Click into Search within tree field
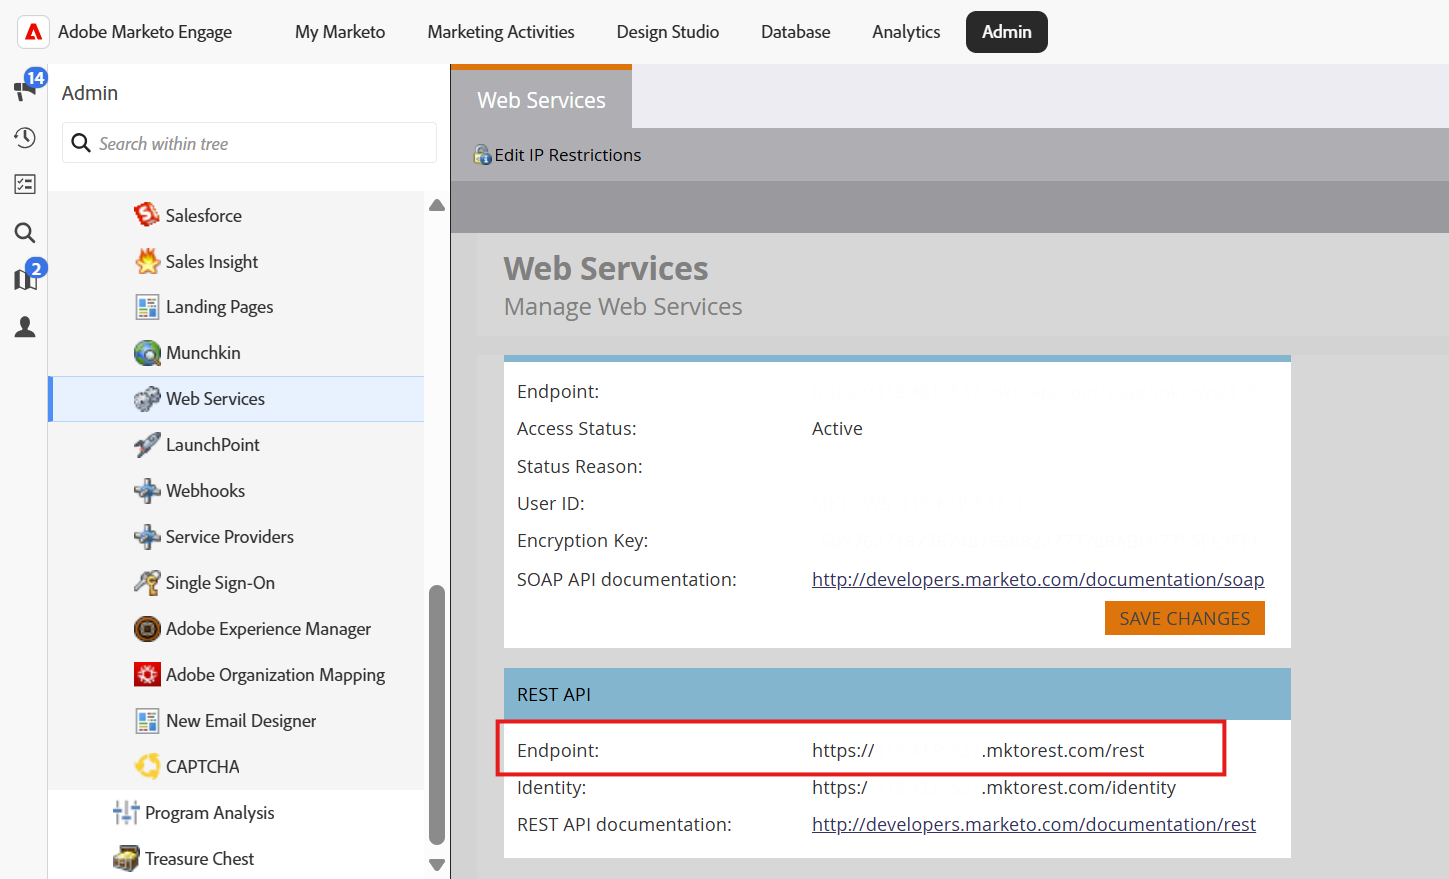Viewport: 1449px width, 879px height. coord(249,143)
